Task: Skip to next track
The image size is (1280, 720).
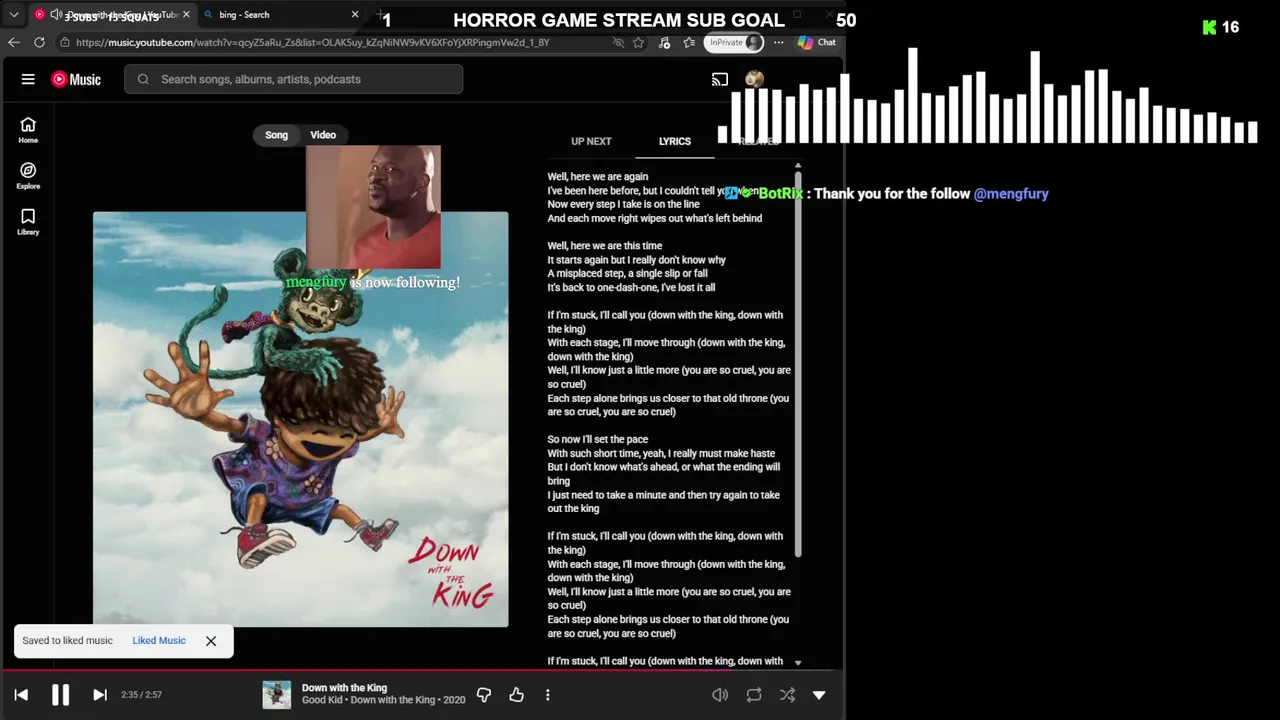Action: point(100,695)
